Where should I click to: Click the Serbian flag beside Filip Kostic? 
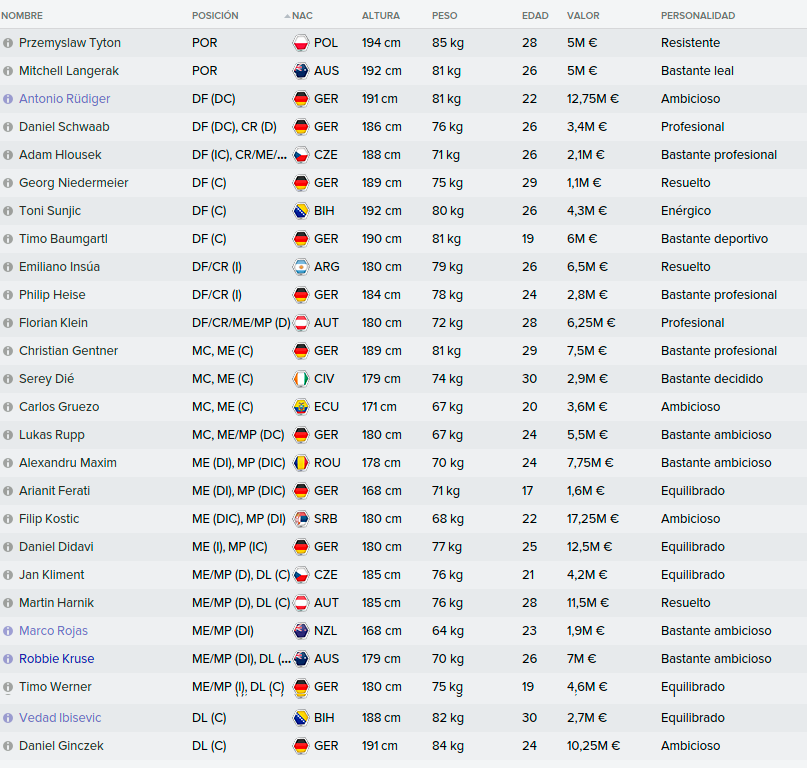tap(301, 519)
